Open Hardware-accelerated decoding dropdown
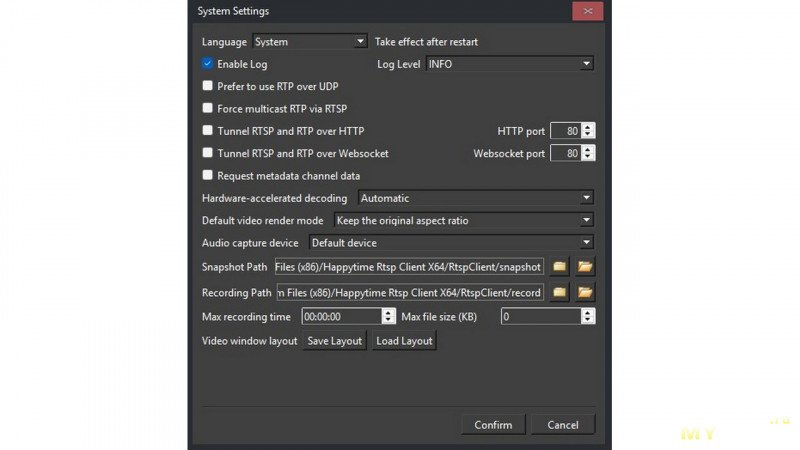Image resolution: width=800 pixels, height=450 pixels. click(x=476, y=198)
